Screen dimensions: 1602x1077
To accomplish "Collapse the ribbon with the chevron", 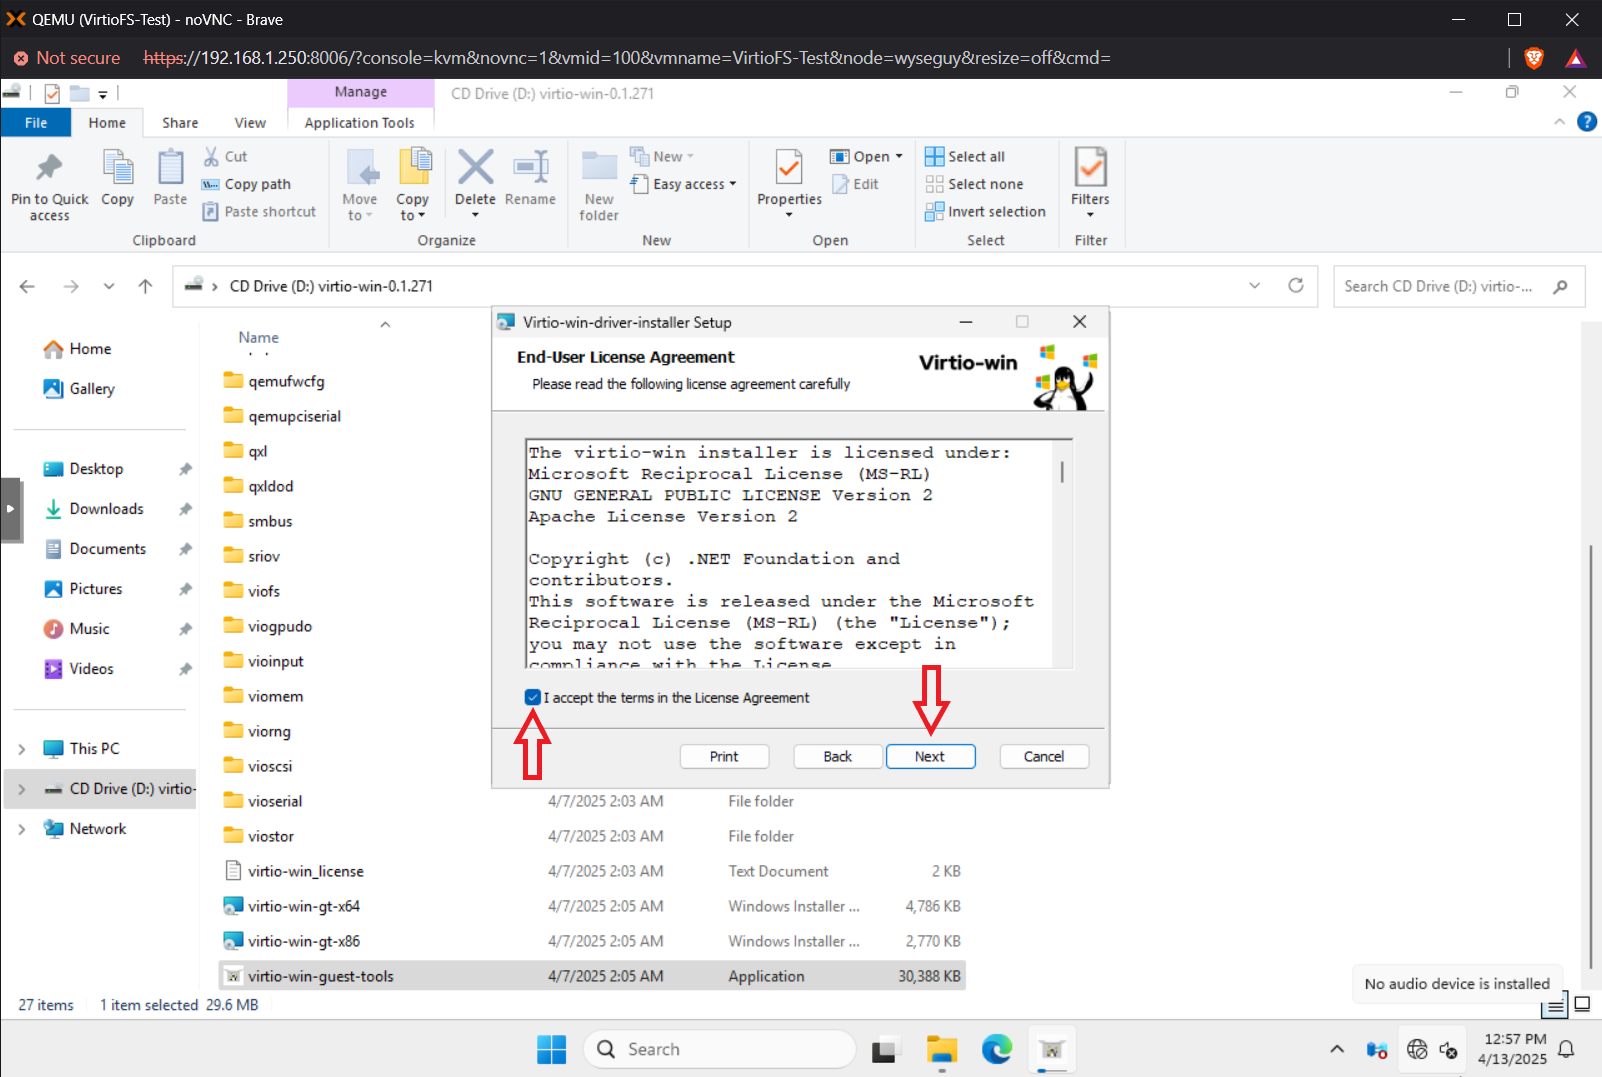I will pos(1560,122).
